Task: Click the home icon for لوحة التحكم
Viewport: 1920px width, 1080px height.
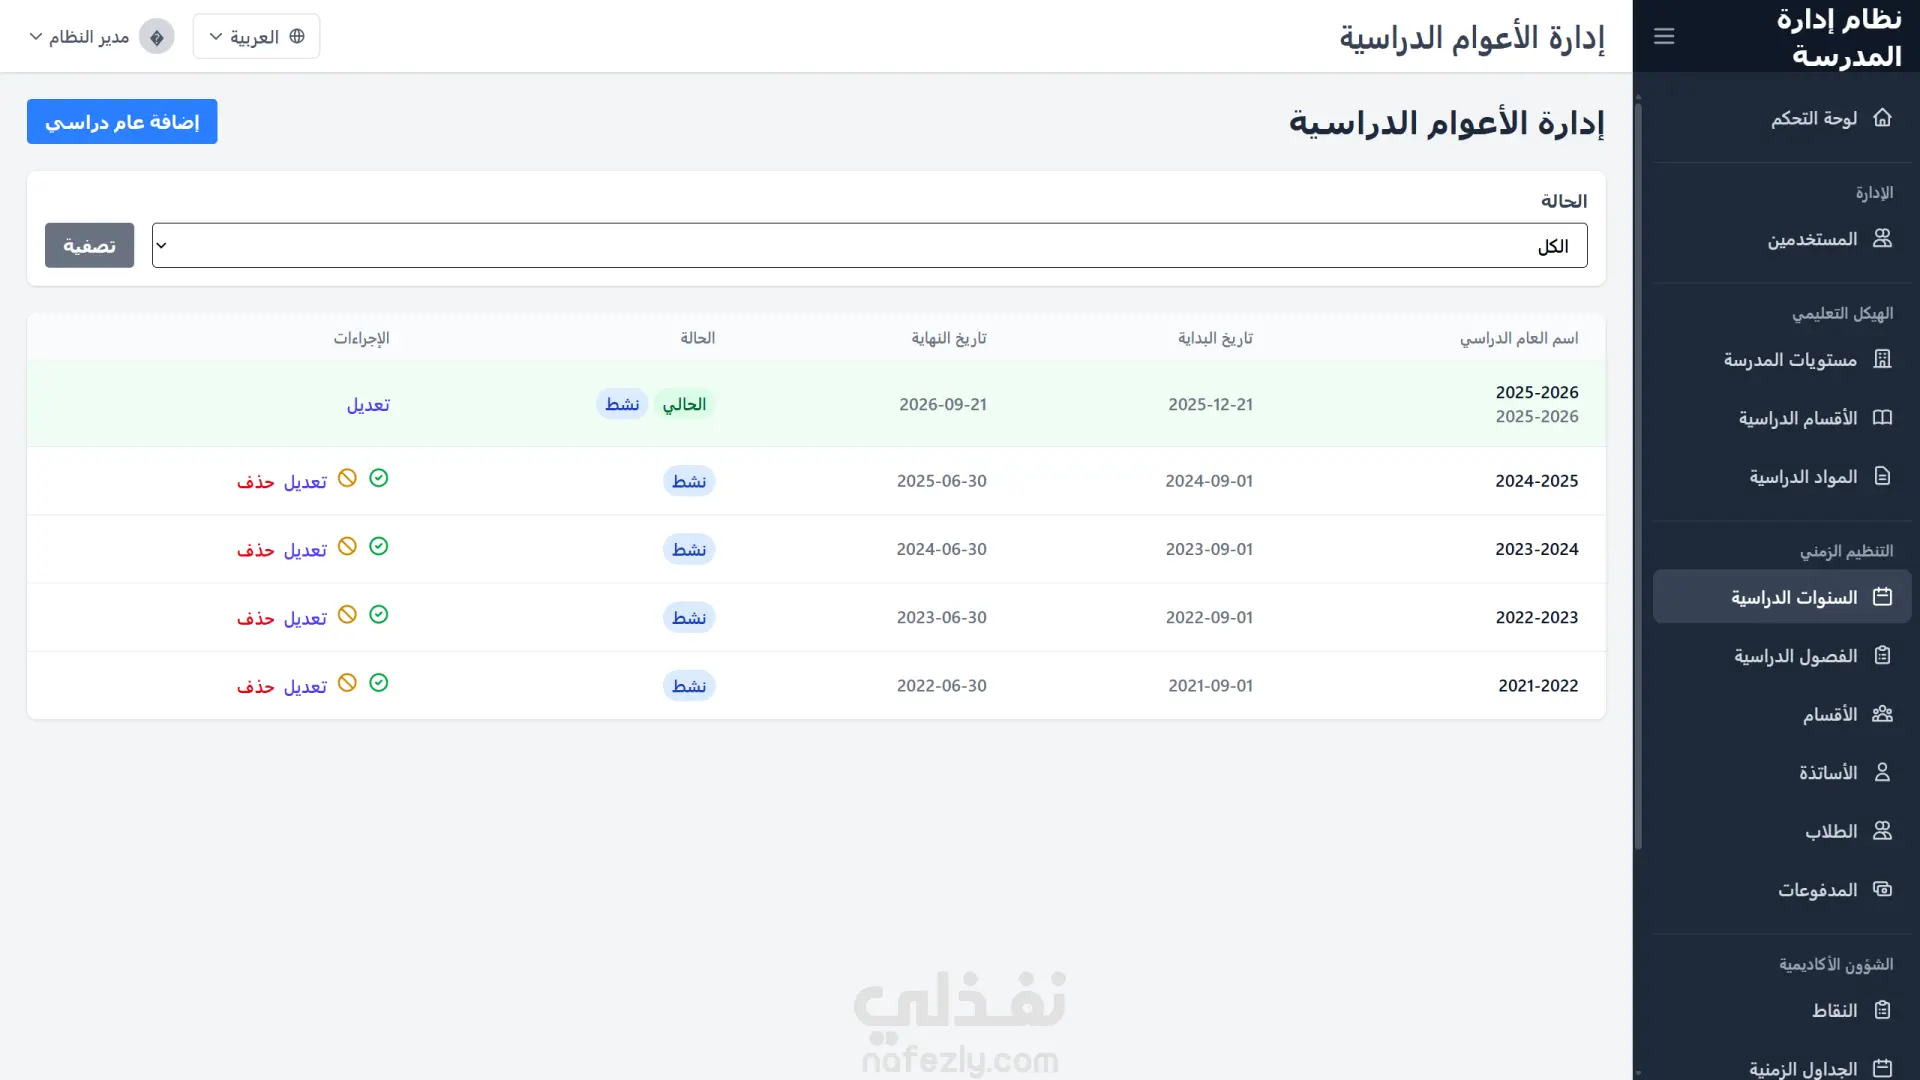Action: 1882,118
